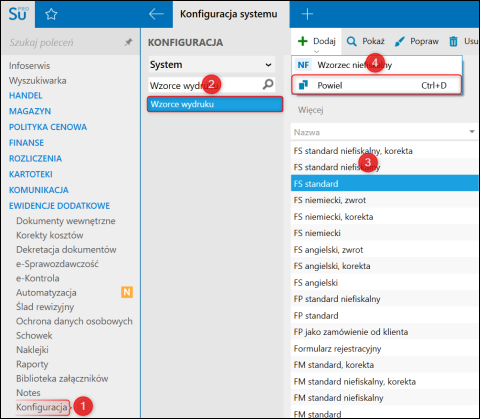Expand KOMUNIKACJA section
This screenshot has width=480, height=419.
point(39,190)
